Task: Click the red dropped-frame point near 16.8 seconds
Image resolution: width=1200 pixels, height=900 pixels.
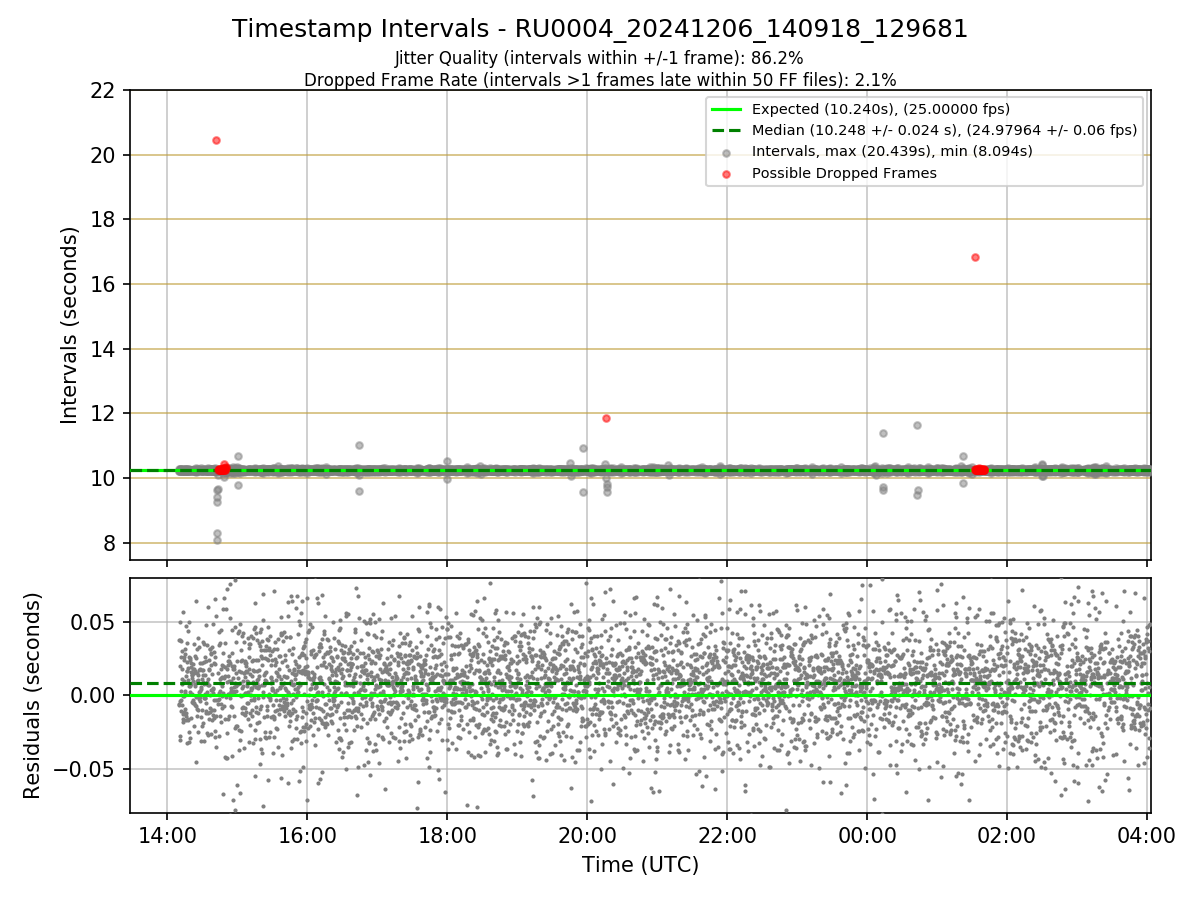Action: [975, 257]
